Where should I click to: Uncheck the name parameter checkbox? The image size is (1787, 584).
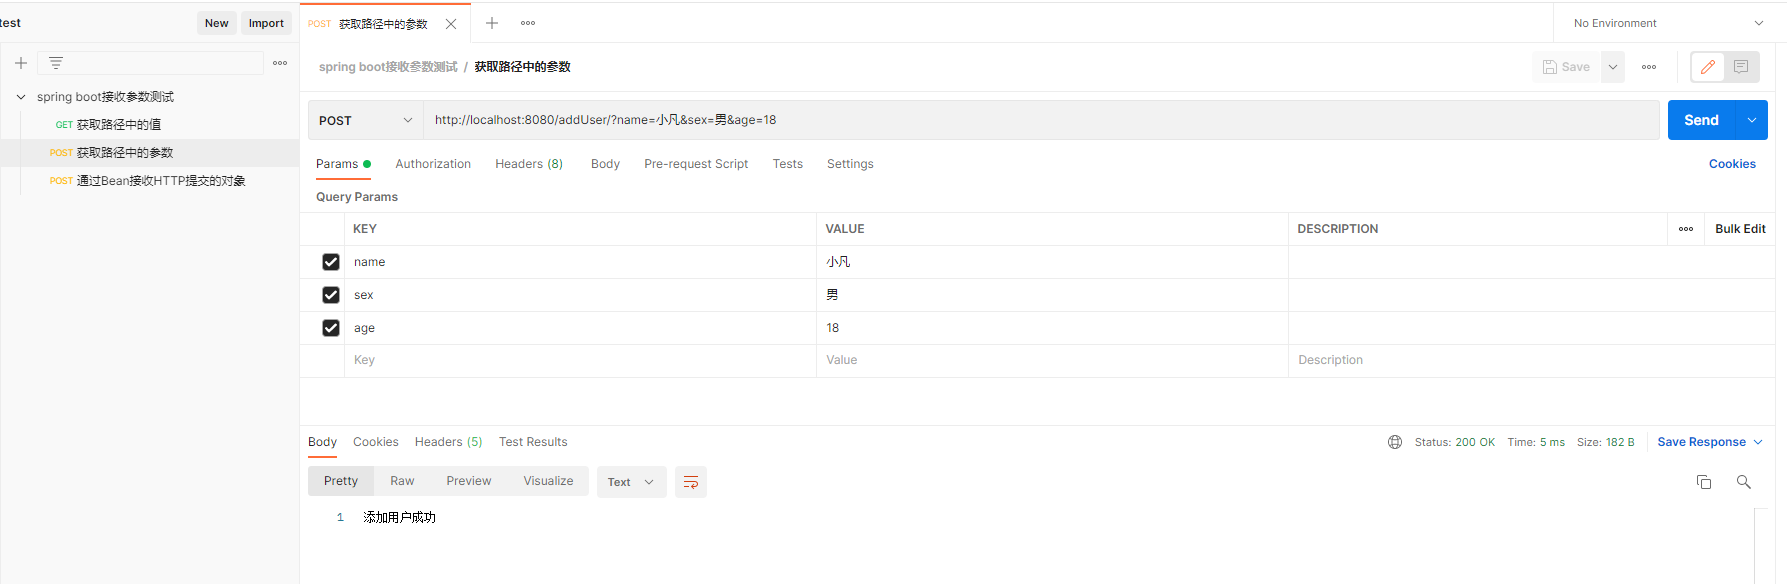(331, 262)
